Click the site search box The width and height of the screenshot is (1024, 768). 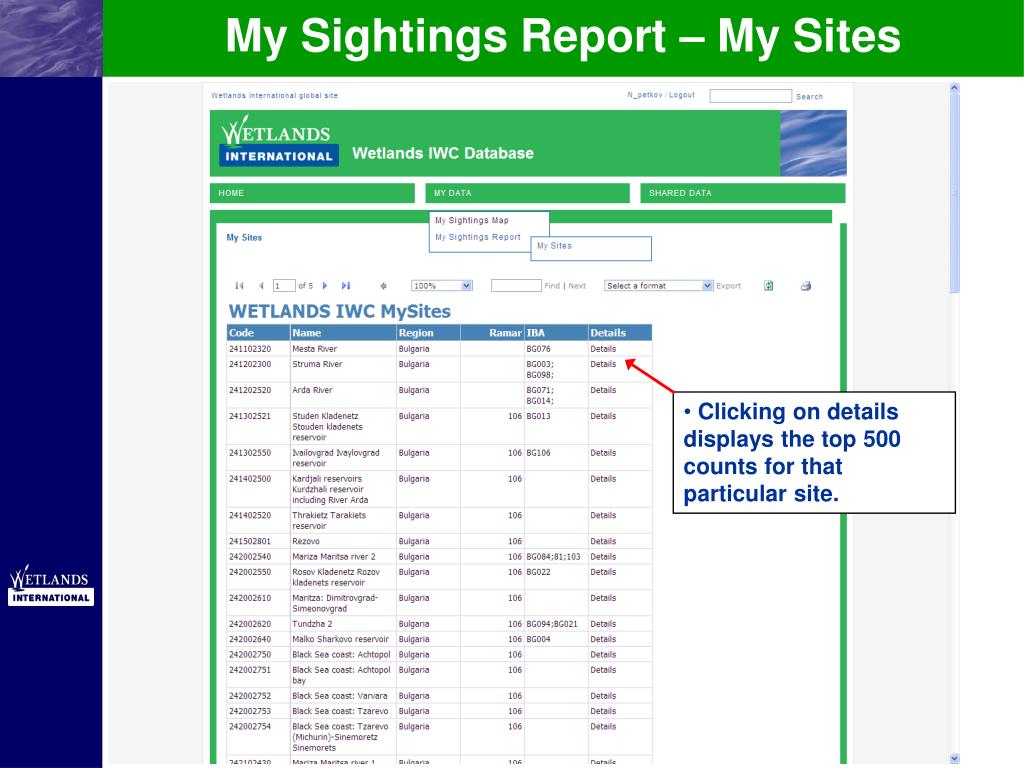750,96
